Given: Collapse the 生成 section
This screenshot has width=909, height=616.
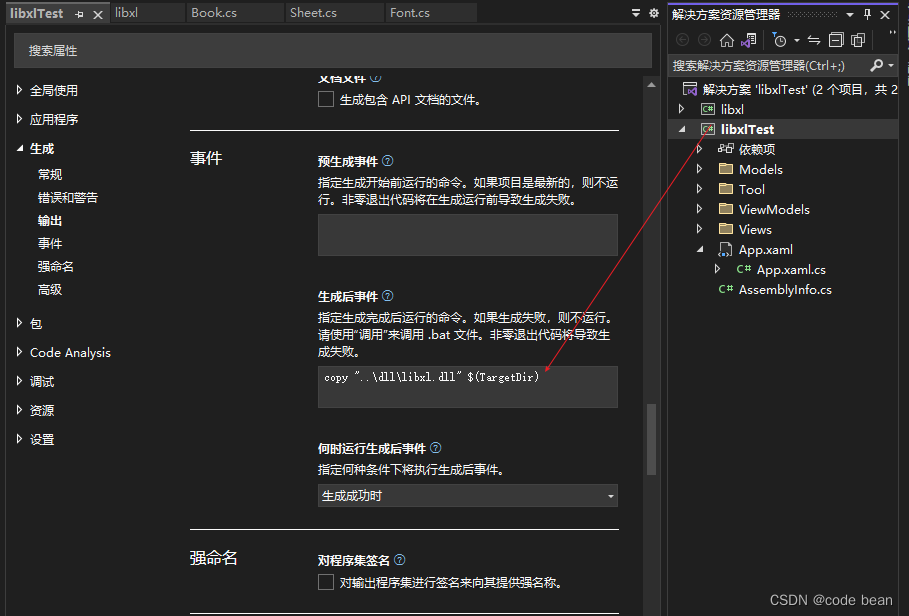Looking at the screenshot, I should 19,148.
